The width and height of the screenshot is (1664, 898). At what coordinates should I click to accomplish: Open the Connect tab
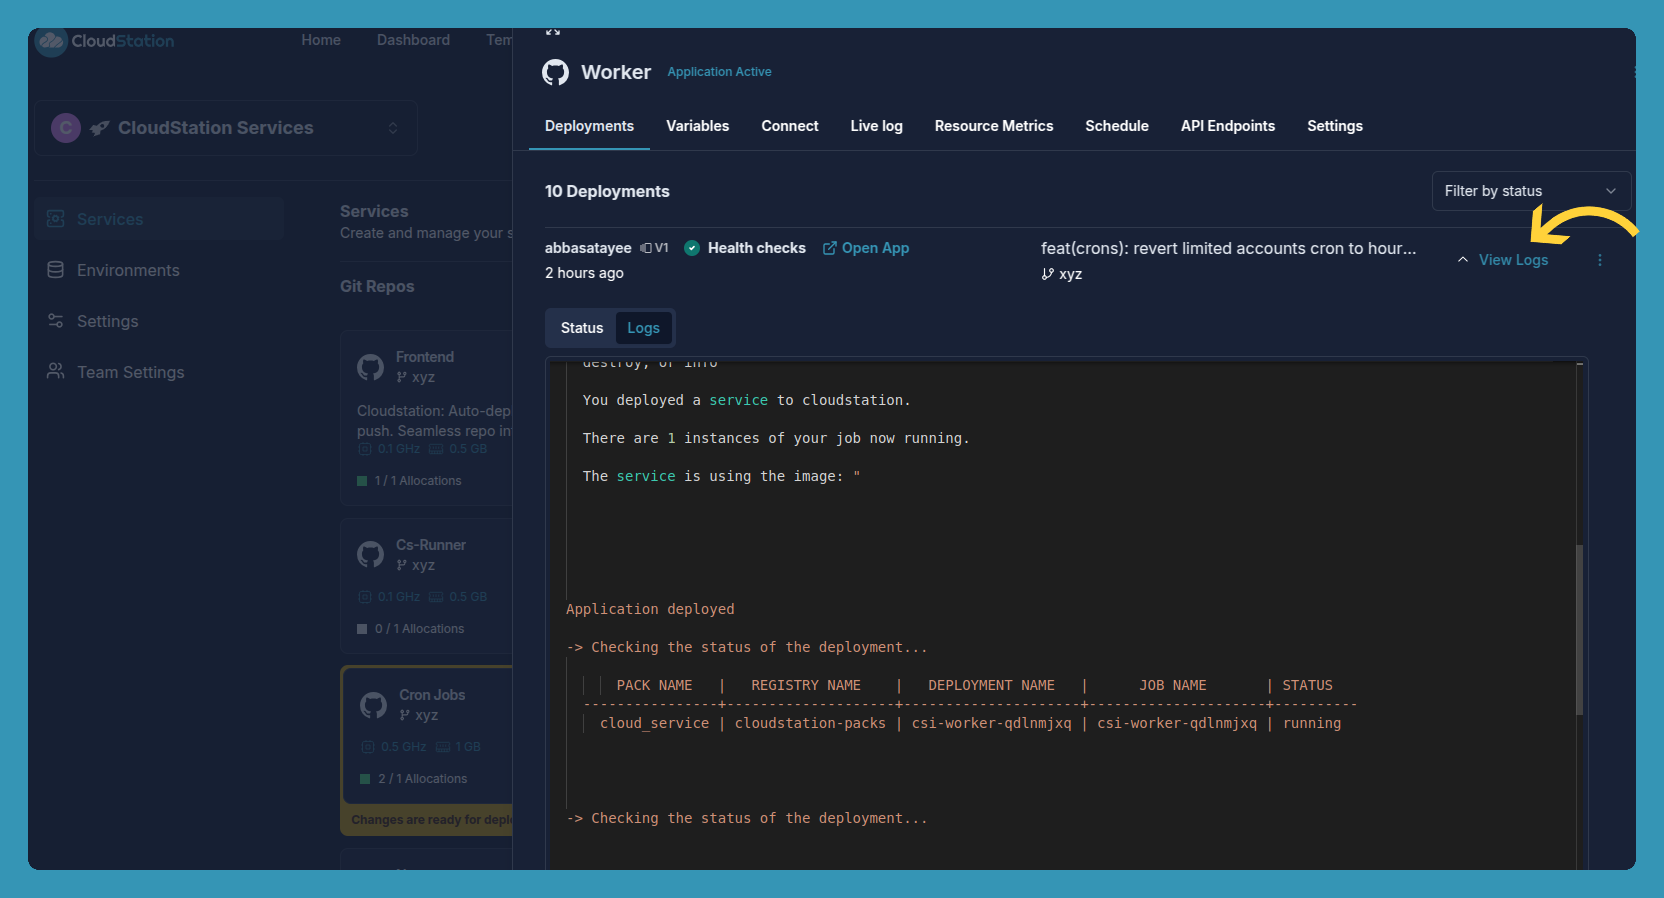coord(790,126)
